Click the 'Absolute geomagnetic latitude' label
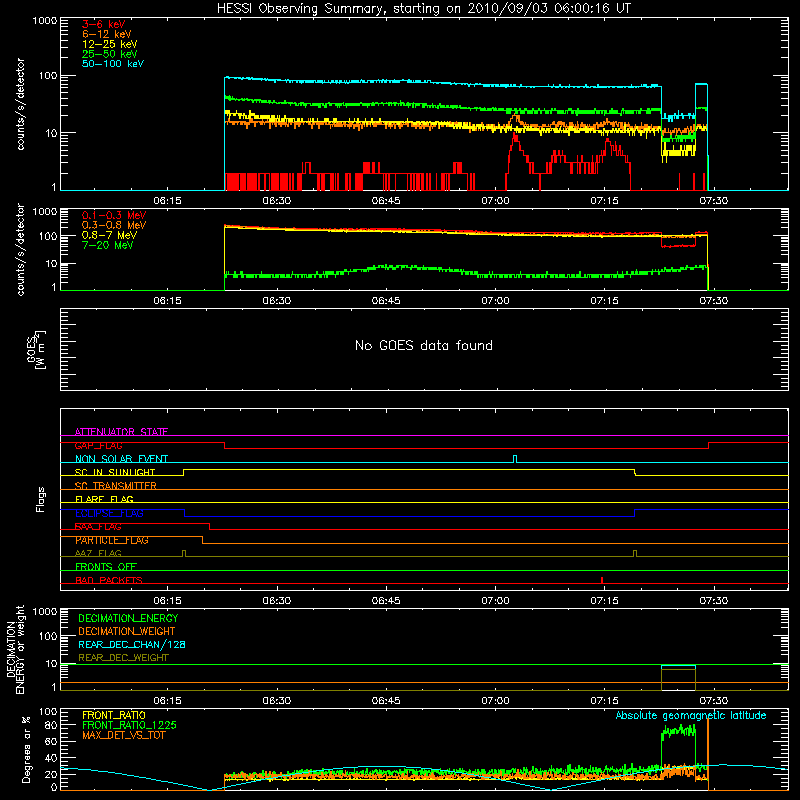 (691, 715)
